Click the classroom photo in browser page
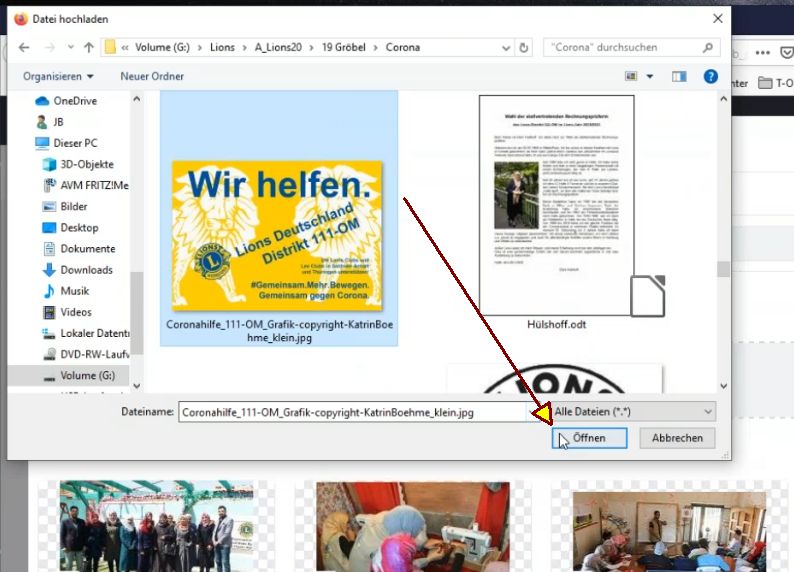The width and height of the screenshot is (794, 572). tap(669, 532)
